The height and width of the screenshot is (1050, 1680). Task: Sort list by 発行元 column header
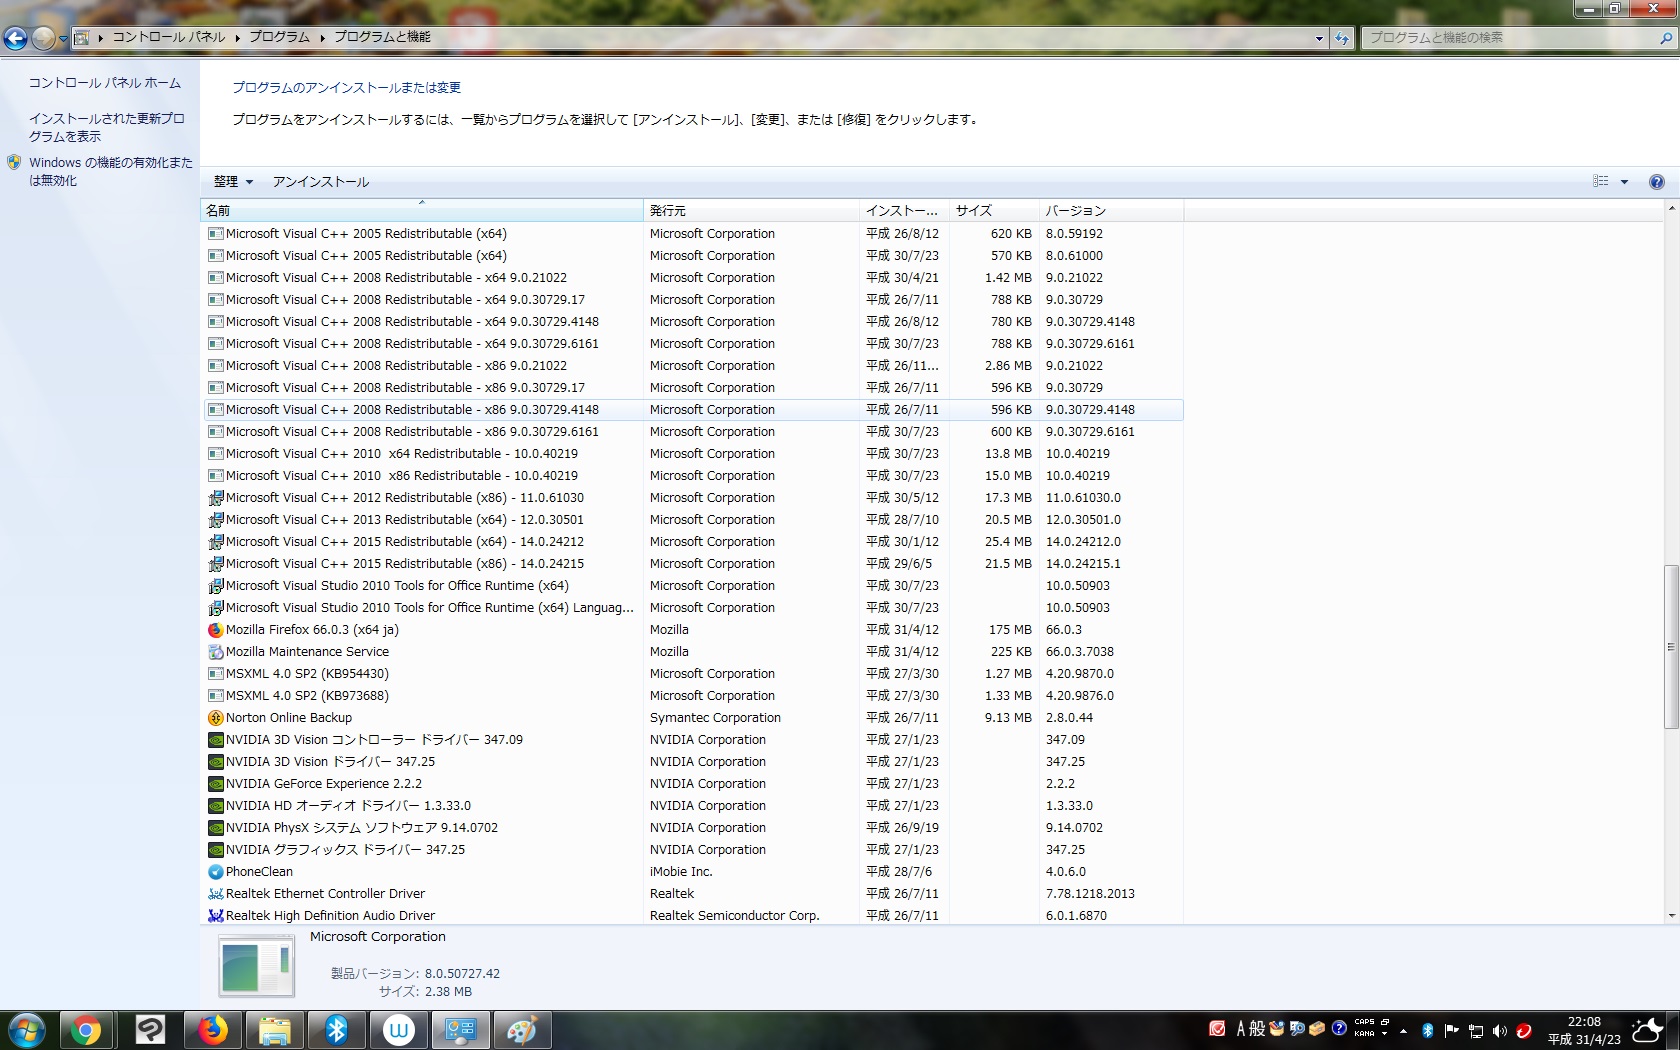[x=750, y=211]
